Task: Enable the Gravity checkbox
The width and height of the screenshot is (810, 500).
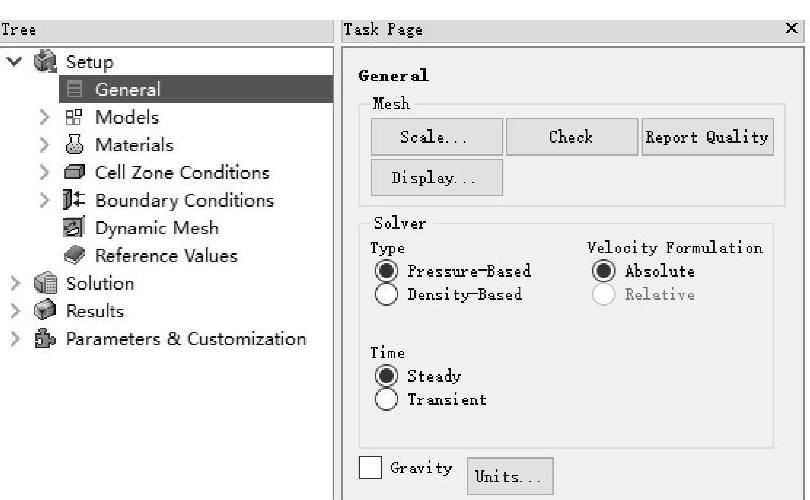Action: (x=370, y=468)
